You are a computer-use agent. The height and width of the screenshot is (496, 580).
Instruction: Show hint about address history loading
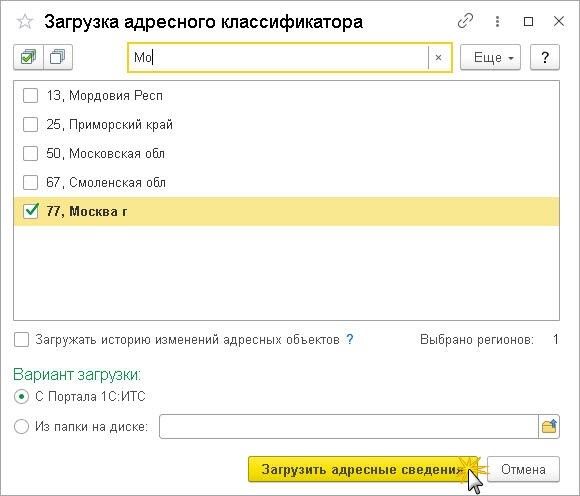(x=350, y=339)
